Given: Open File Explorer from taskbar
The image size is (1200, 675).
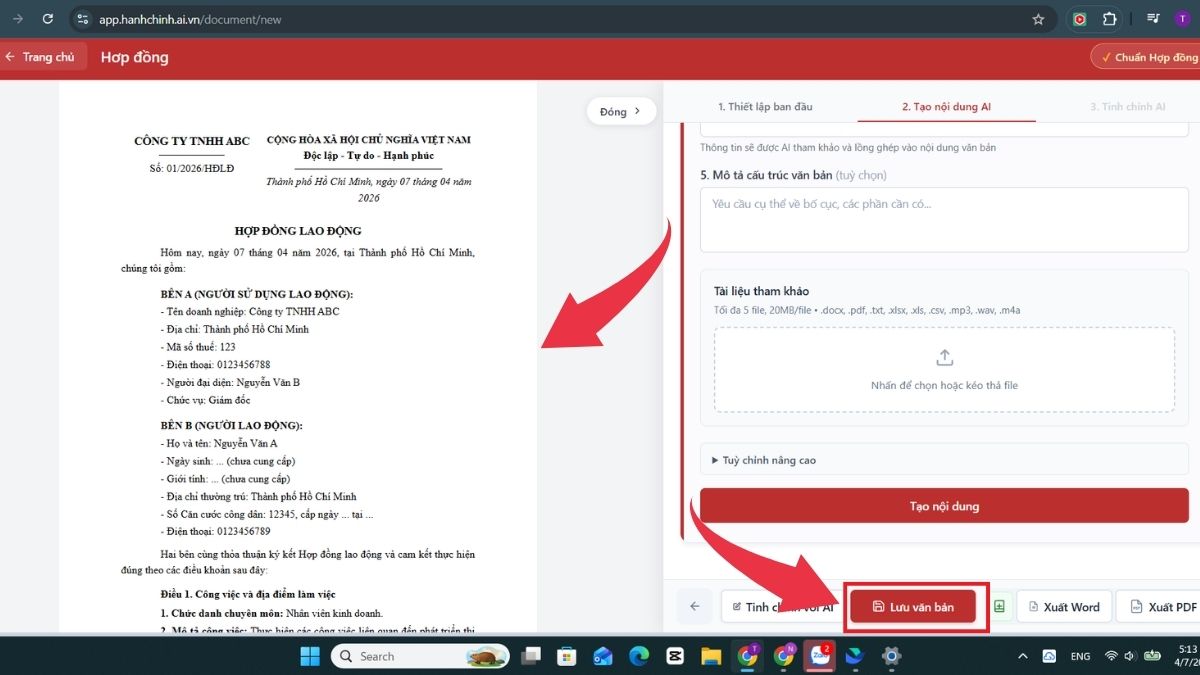Looking at the screenshot, I should click(711, 656).
